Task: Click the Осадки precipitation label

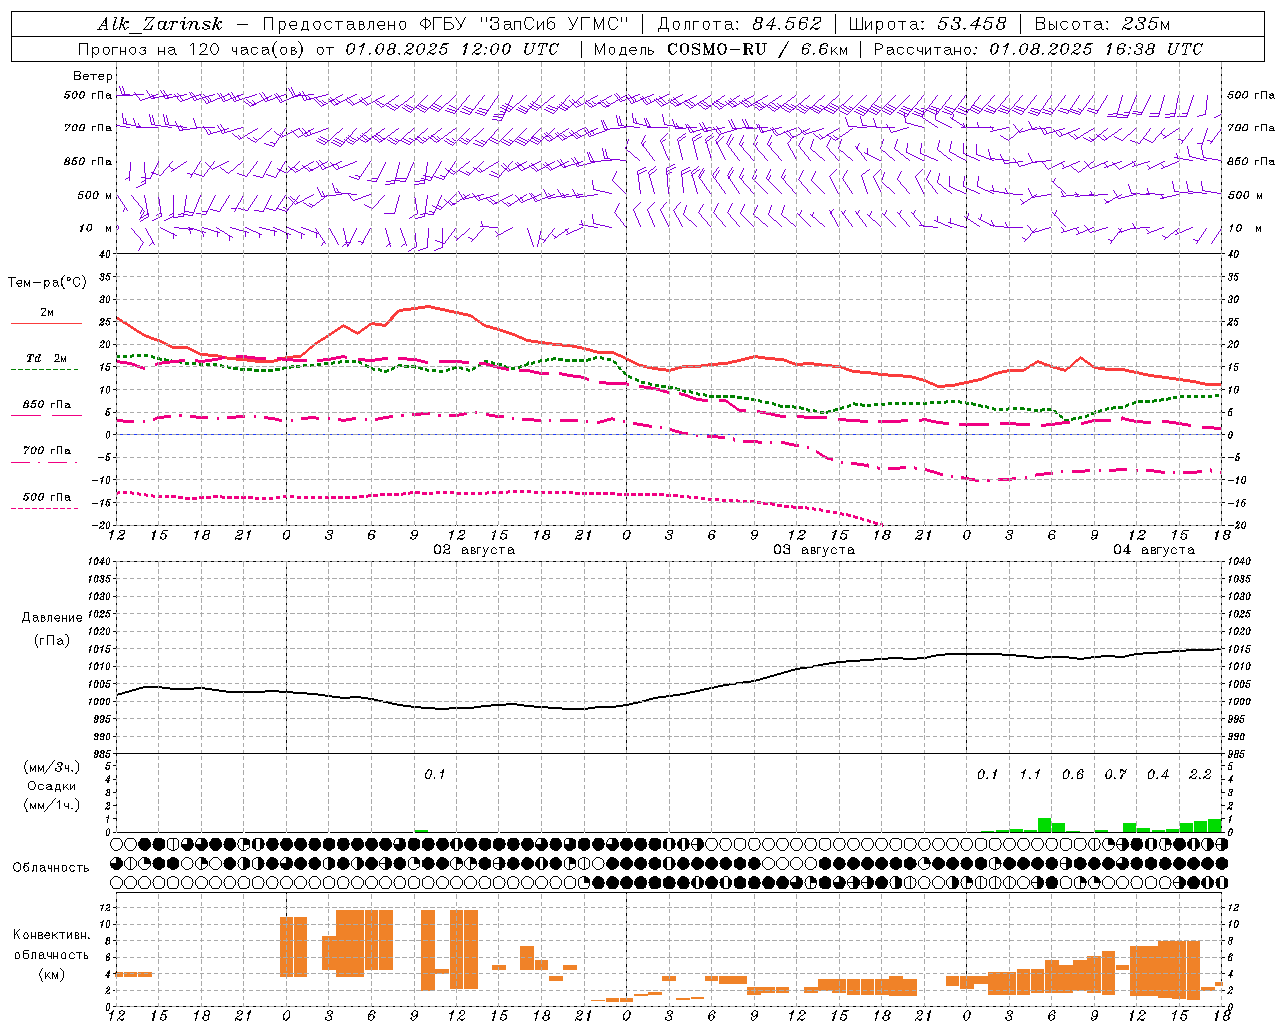Action: 50,786
